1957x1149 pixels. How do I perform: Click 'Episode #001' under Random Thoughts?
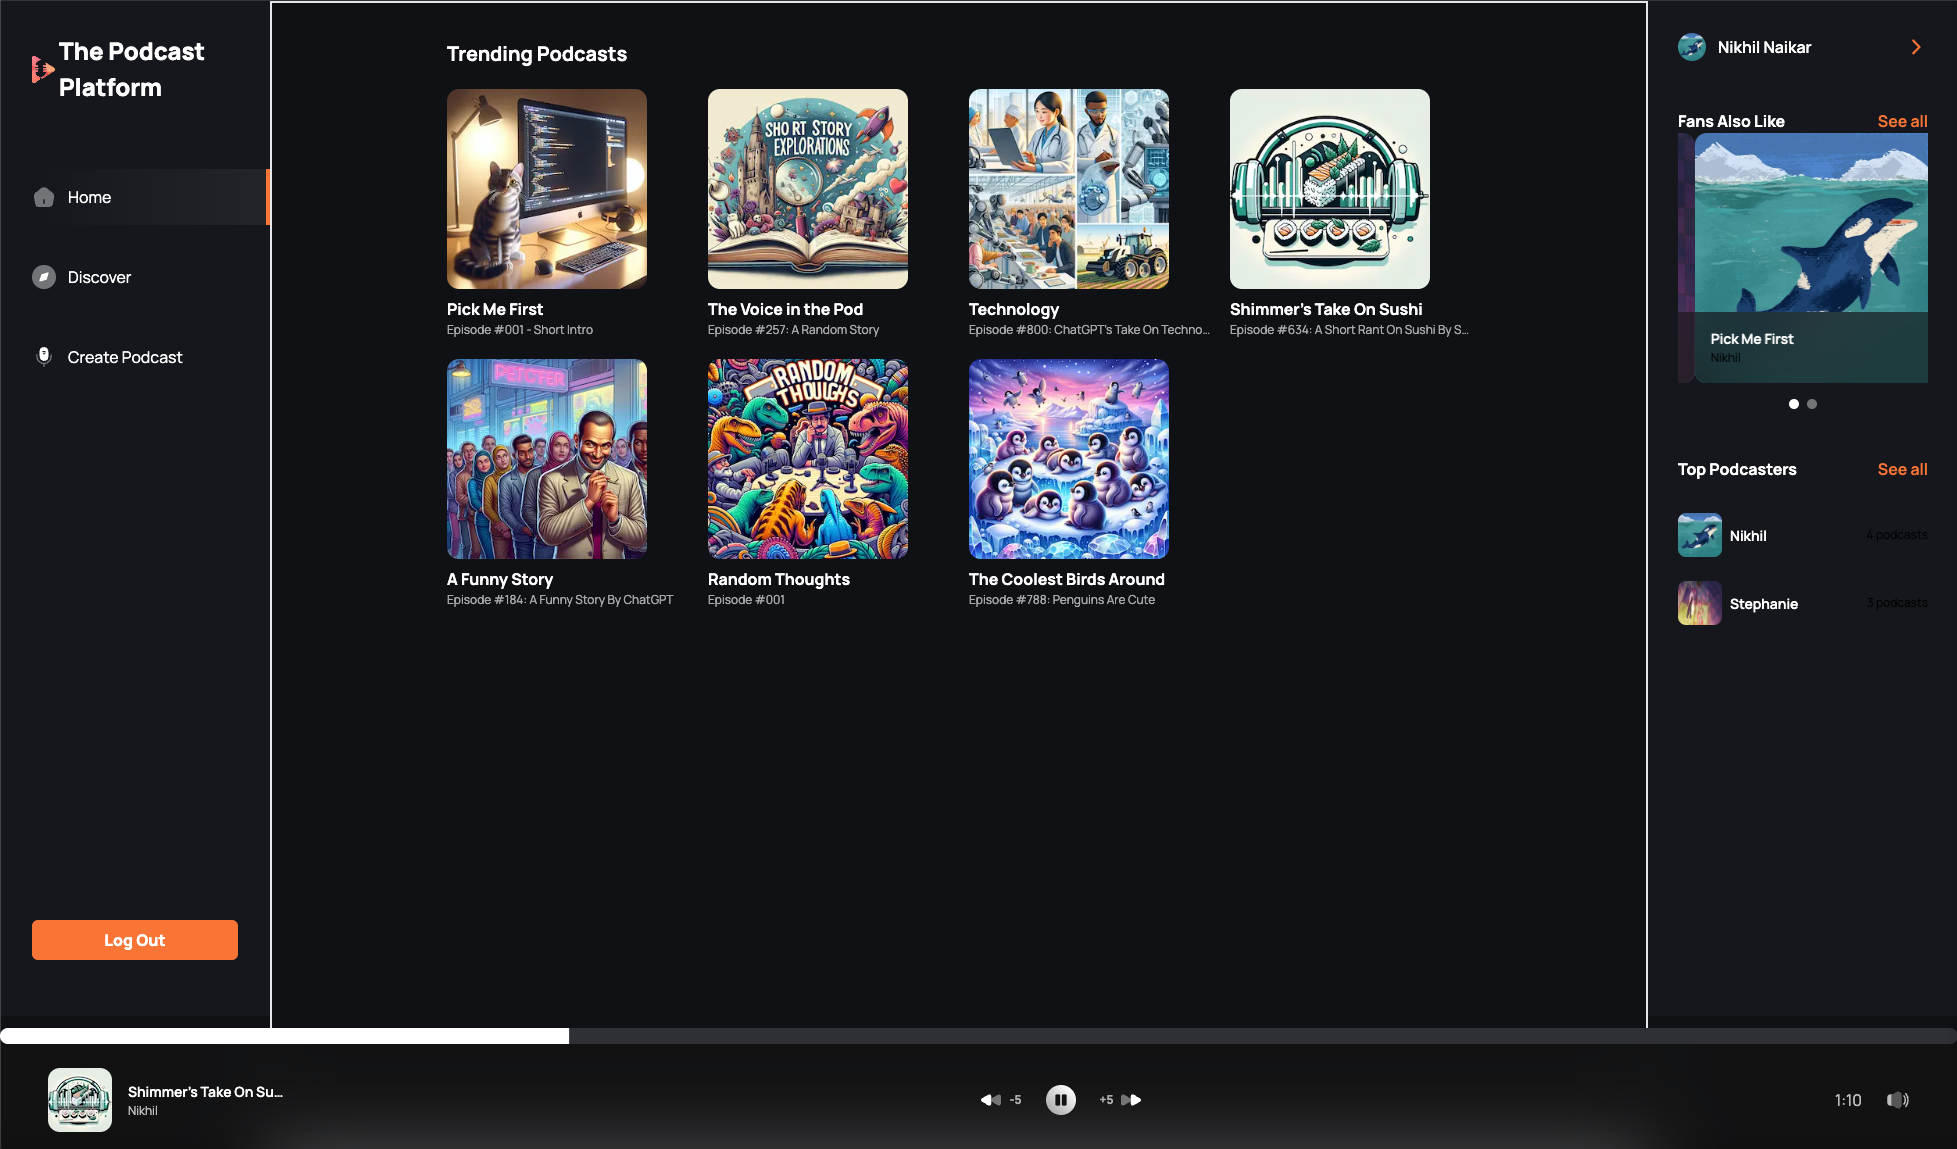(x=746, y=600)
